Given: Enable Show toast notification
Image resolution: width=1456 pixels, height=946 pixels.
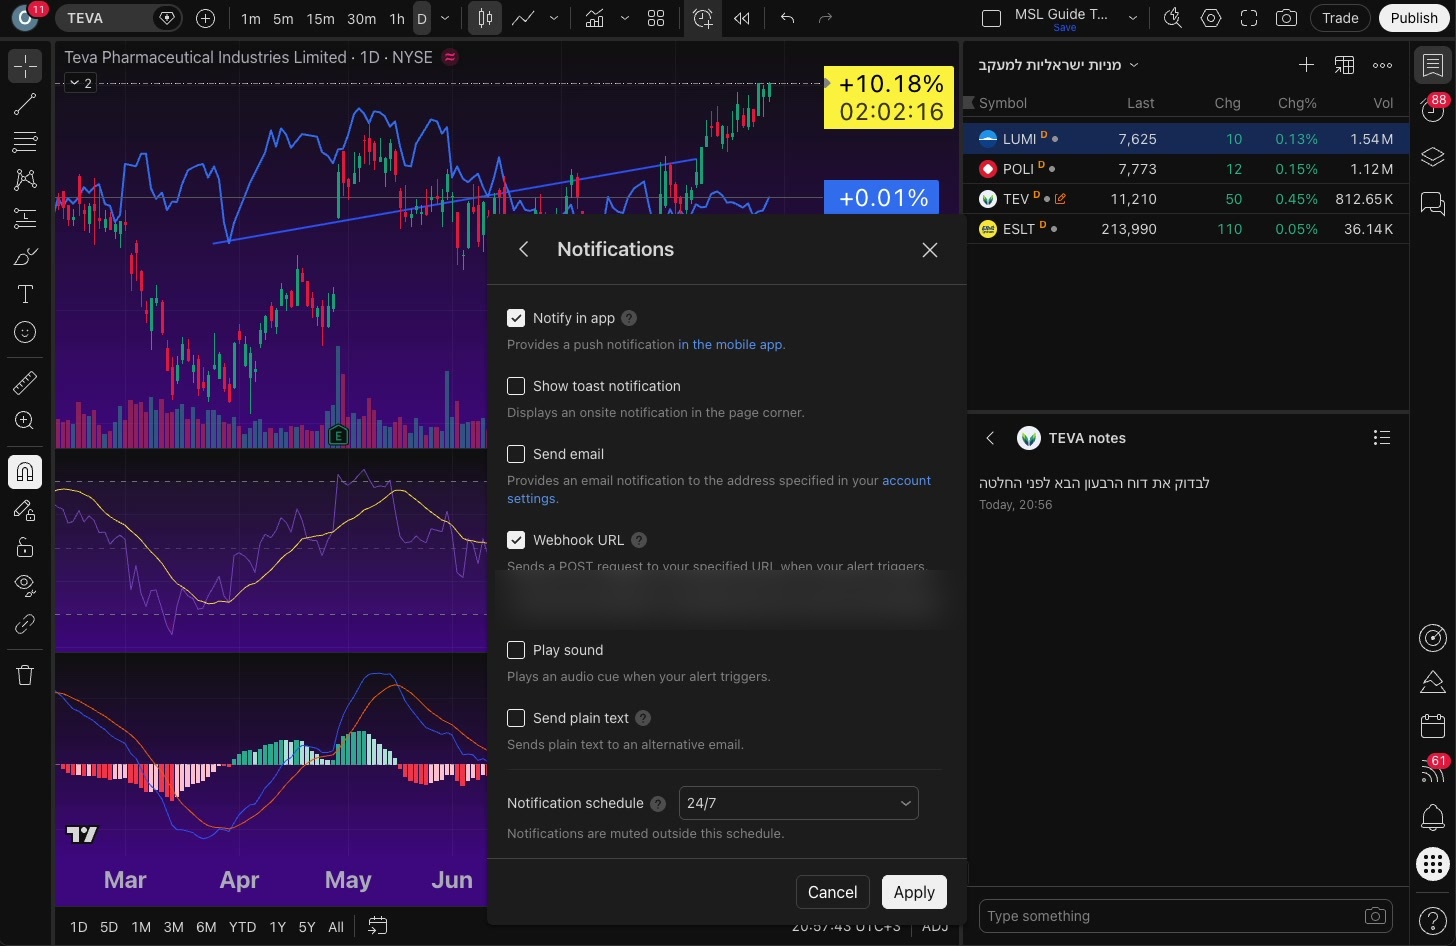Looking at the screenshot, I should click(516, 386).
